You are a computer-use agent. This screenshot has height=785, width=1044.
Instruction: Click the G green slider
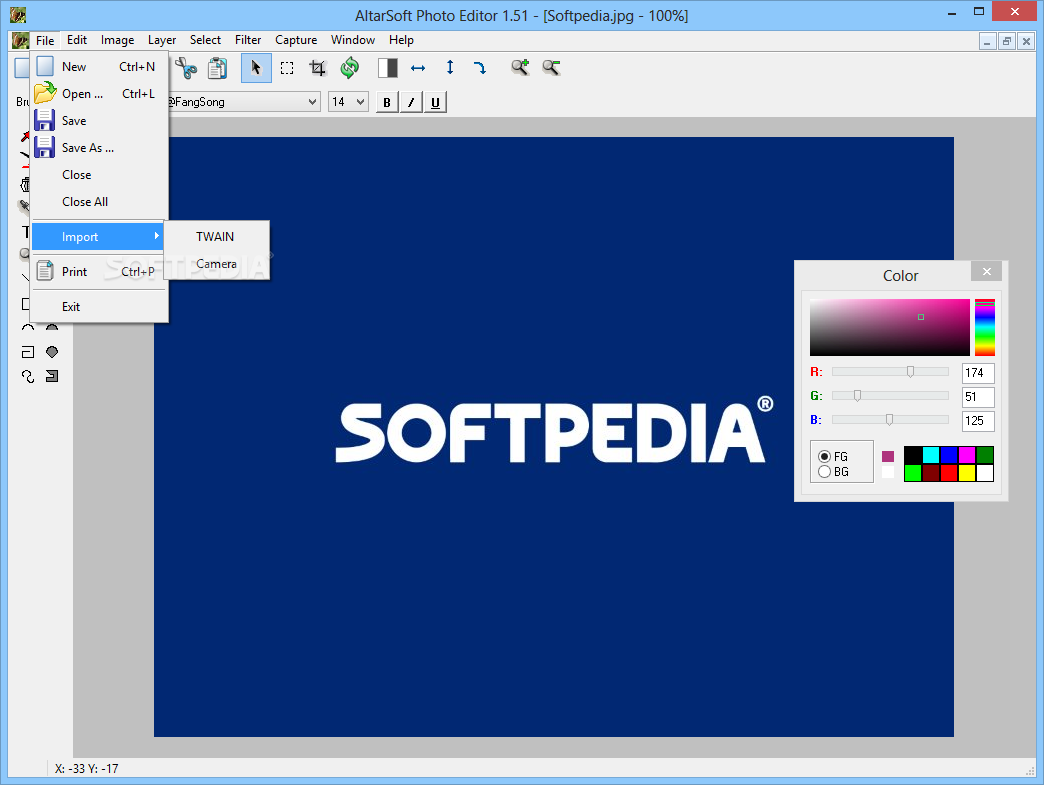click(x=890, y=395)
